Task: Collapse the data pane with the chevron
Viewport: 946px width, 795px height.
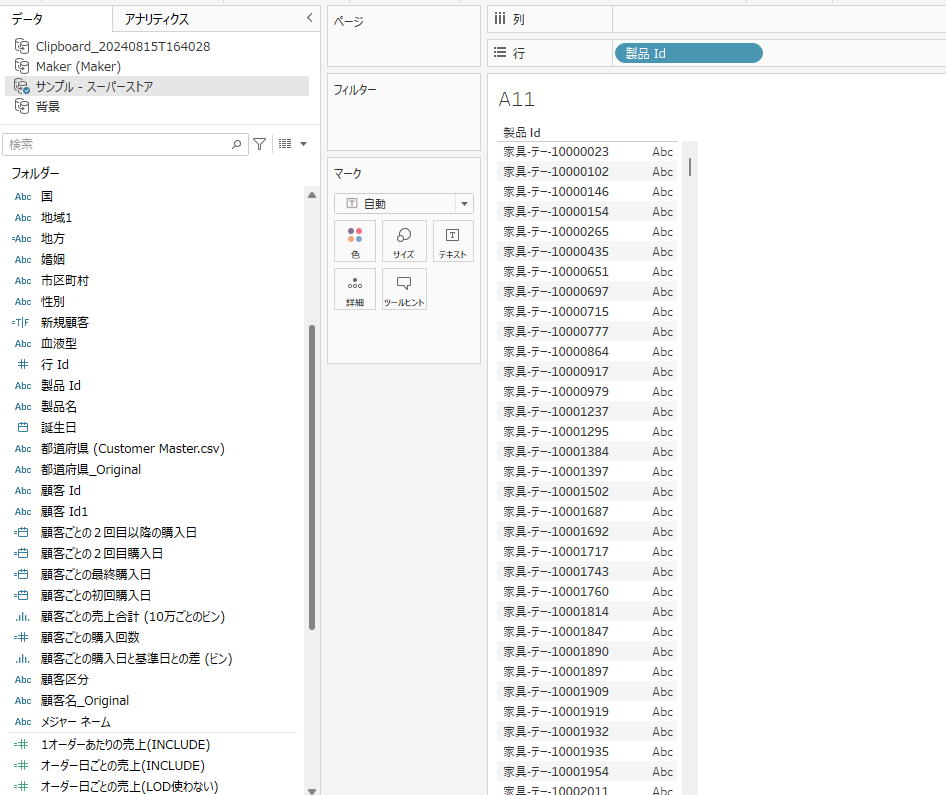Action: coord(310,18)
